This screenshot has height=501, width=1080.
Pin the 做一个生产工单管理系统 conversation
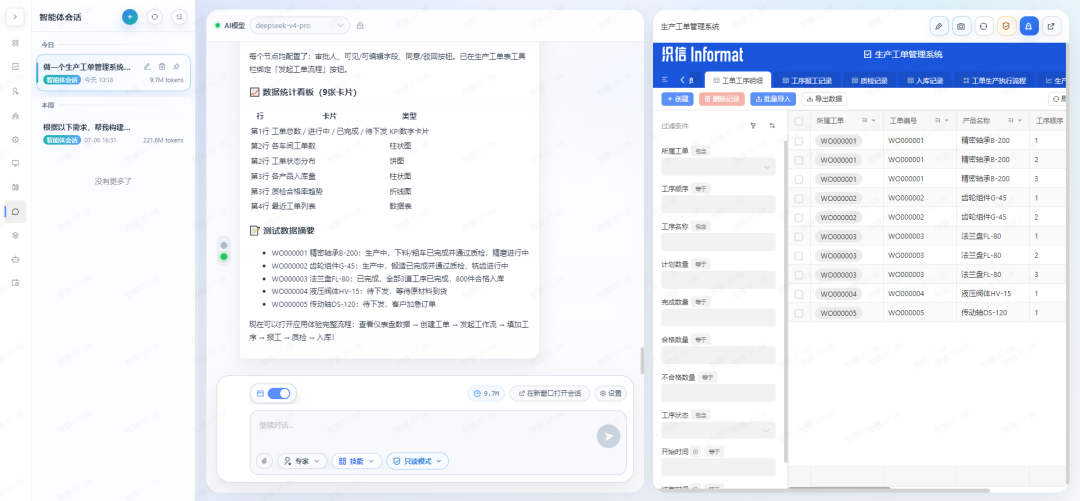pyautogui.click(x=177, y=67)
